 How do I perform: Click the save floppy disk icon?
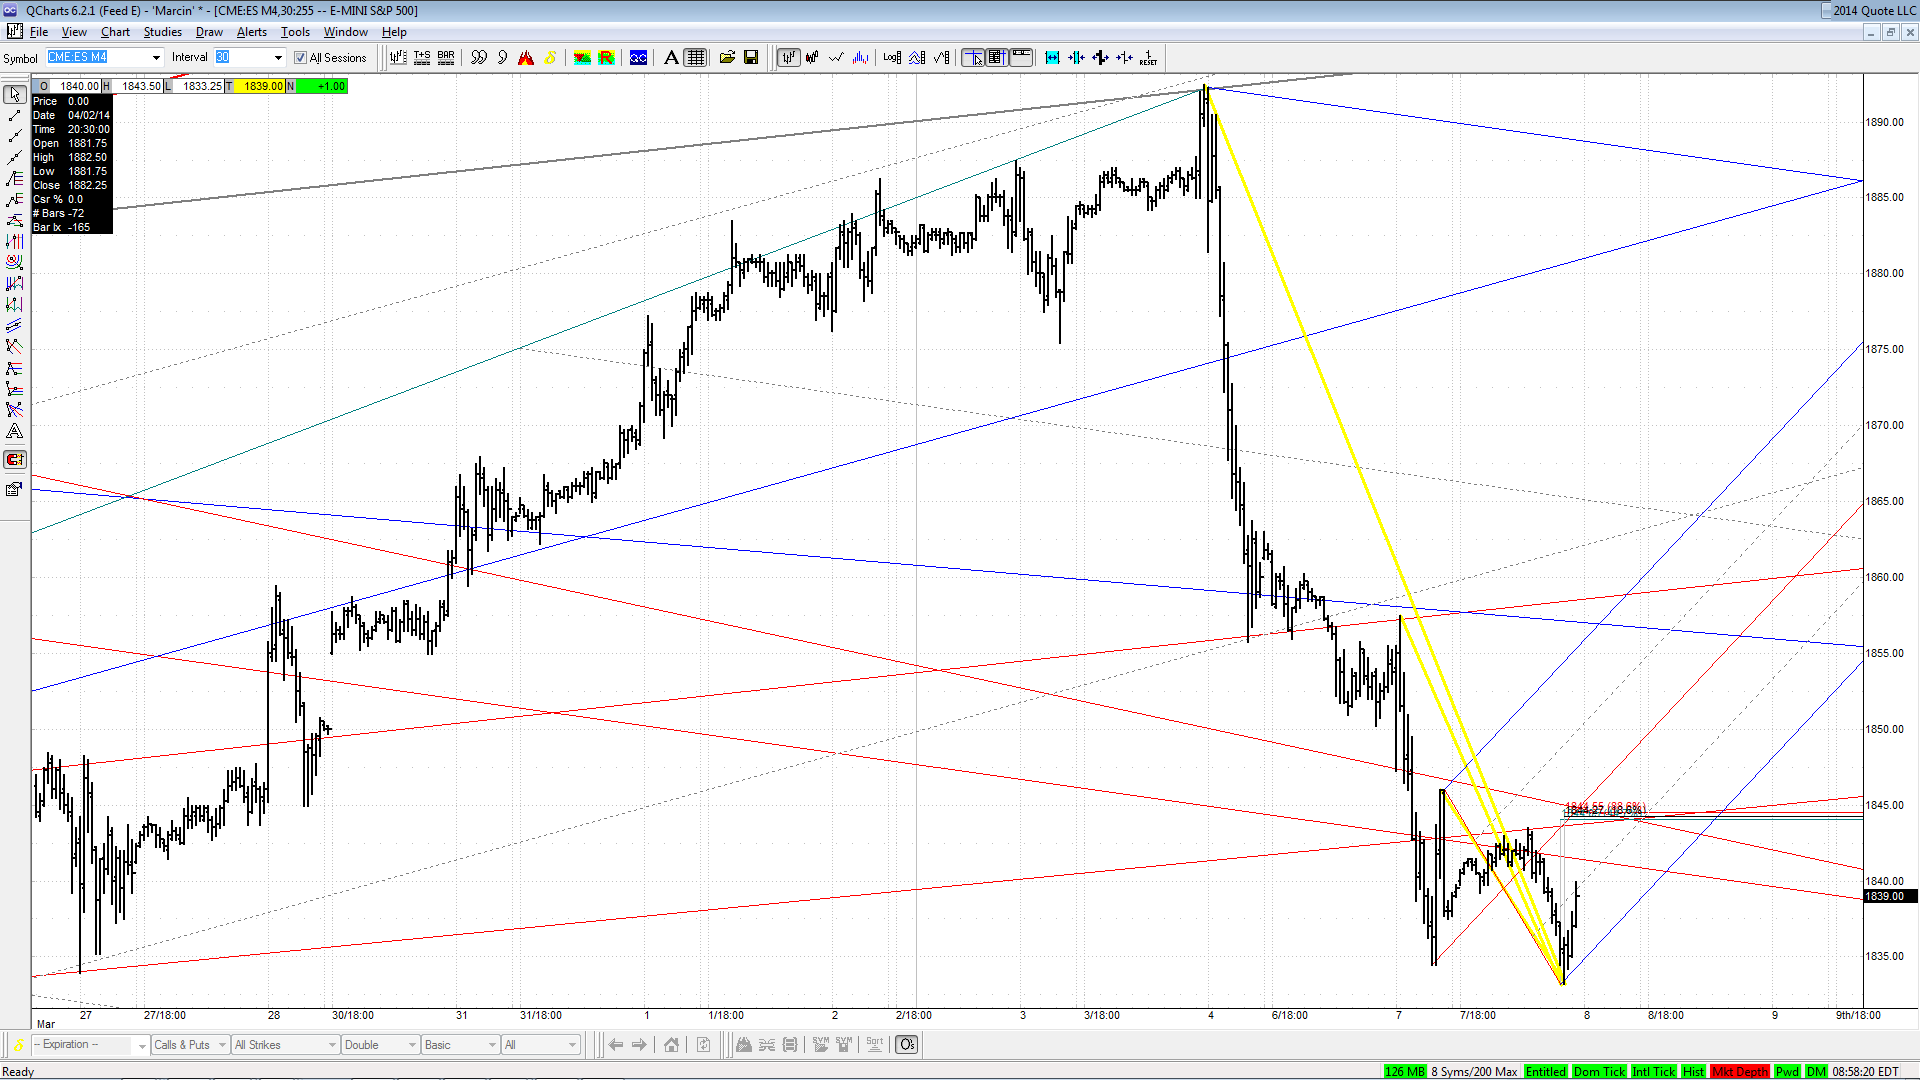(751, 58)
